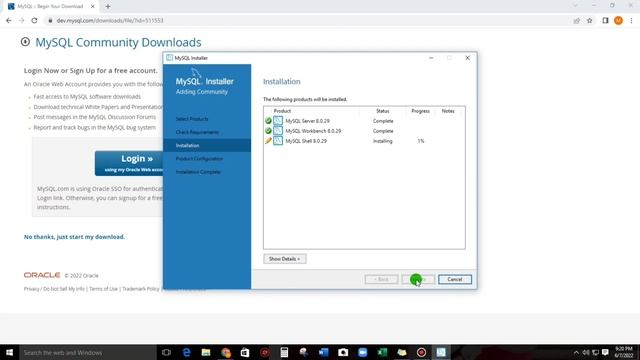Screen dimensions: 640x360
Task: Open Google Chrome from the taskbar
Action: (x=226, y=352)
